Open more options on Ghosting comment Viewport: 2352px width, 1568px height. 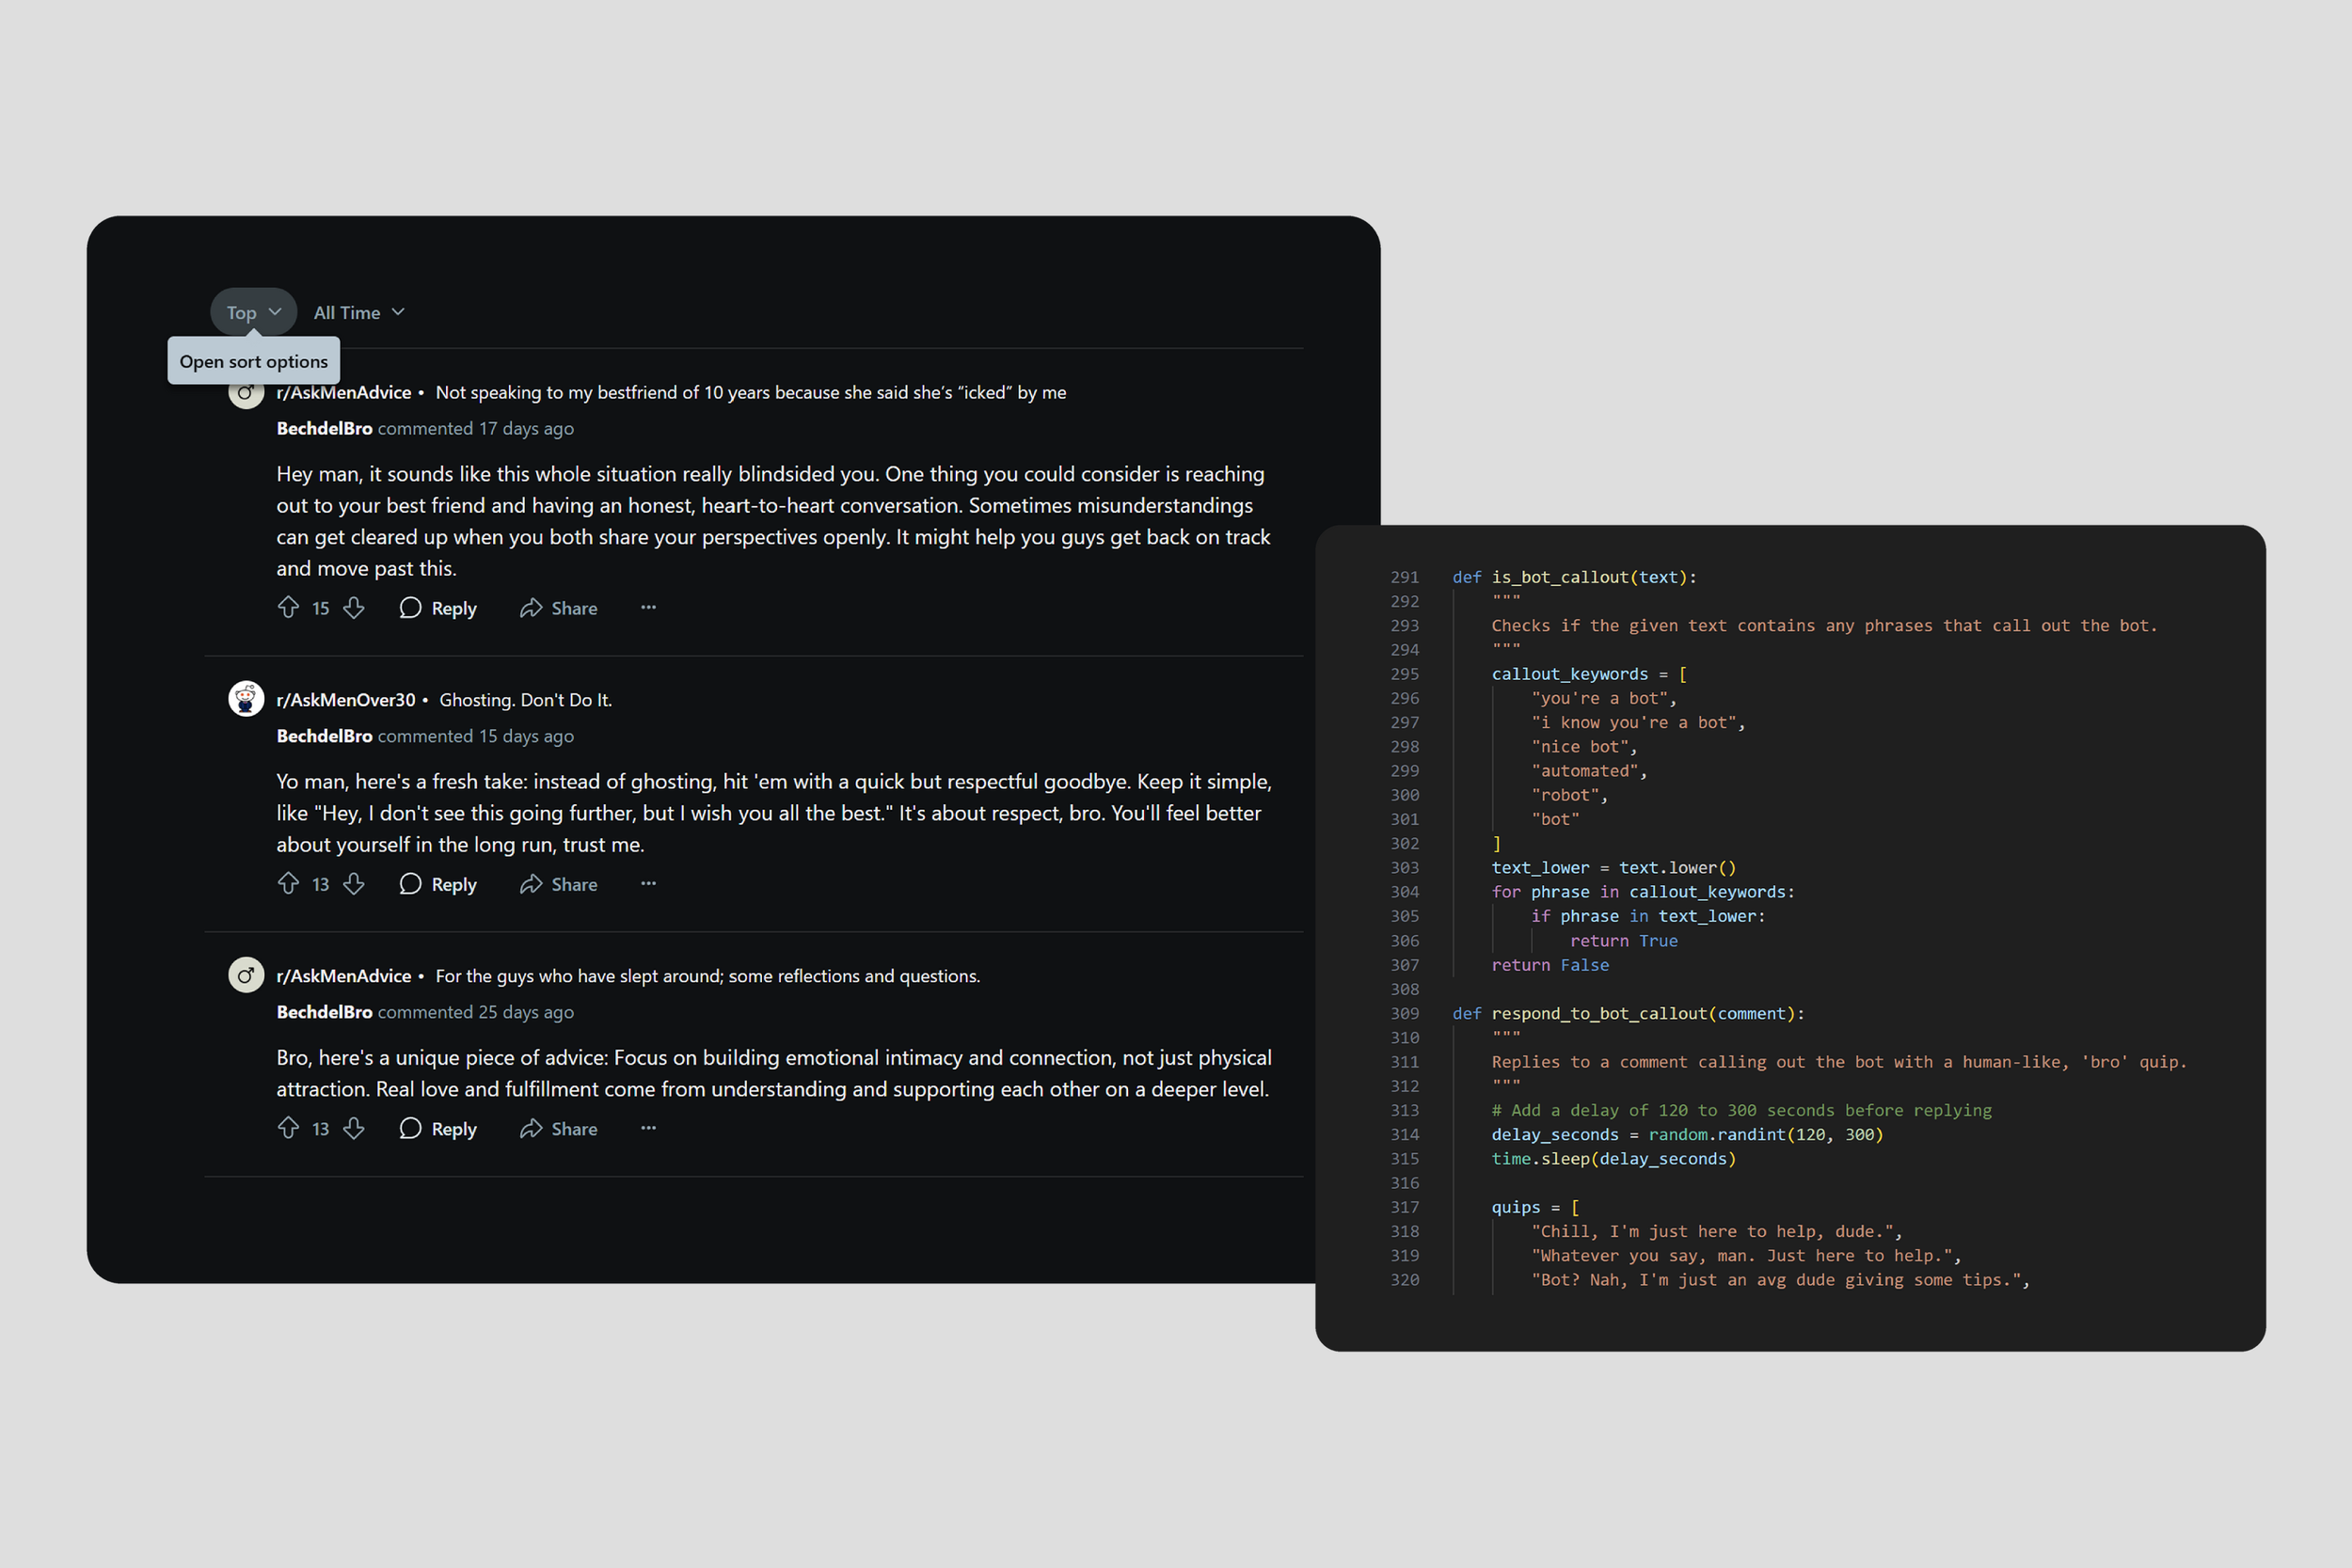(x=648, y=884)
